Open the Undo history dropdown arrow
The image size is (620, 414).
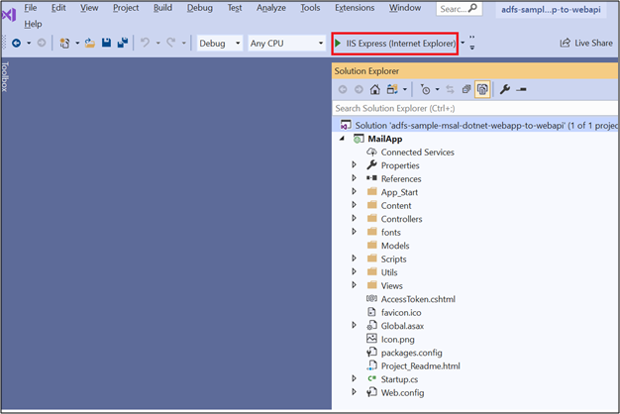pos(158,43)
